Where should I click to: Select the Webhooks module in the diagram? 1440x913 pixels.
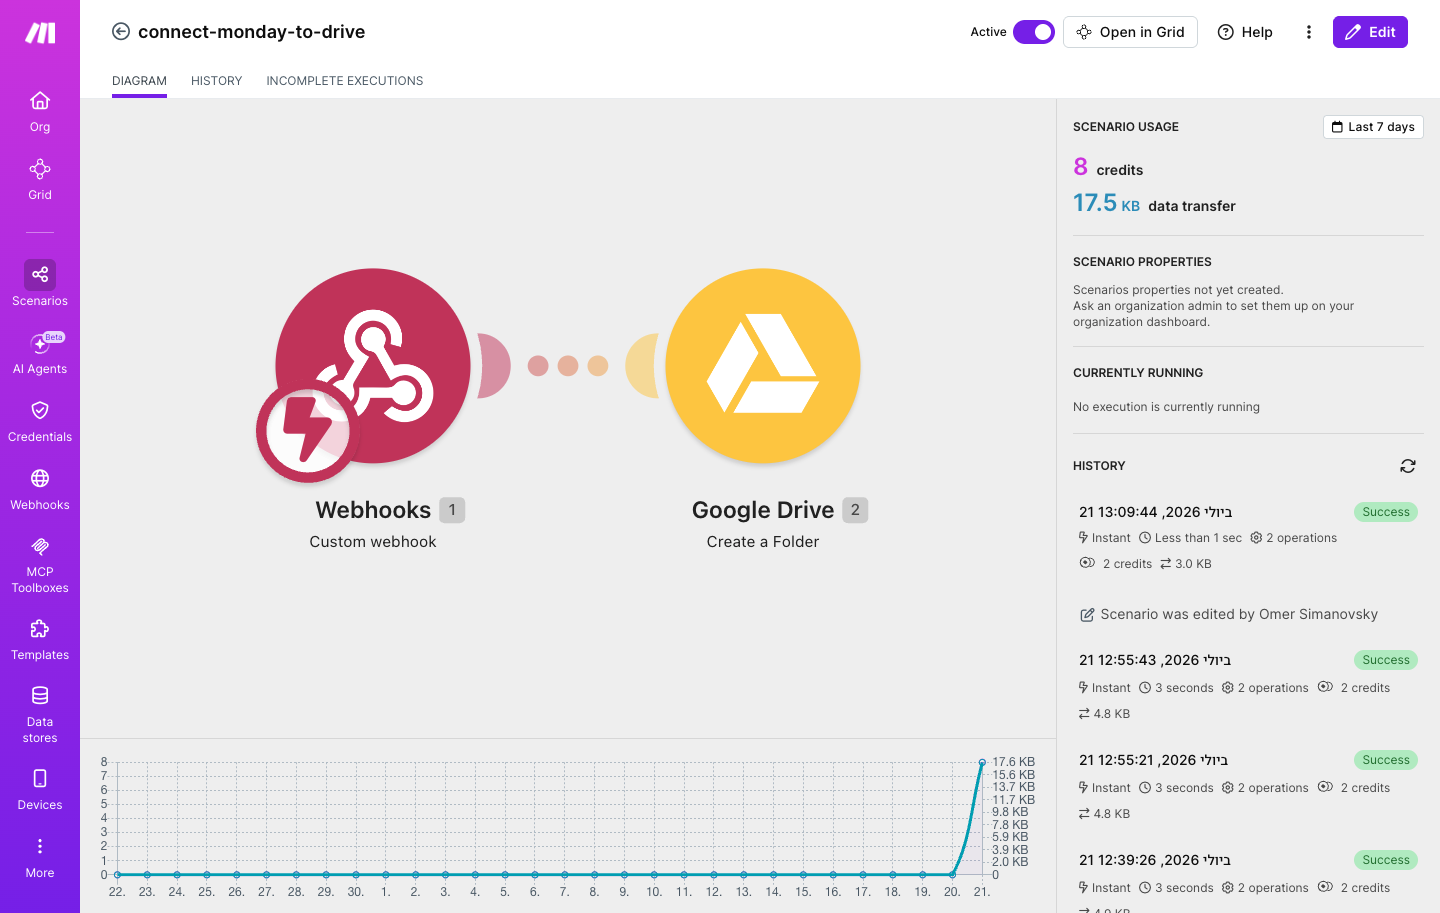373,366
